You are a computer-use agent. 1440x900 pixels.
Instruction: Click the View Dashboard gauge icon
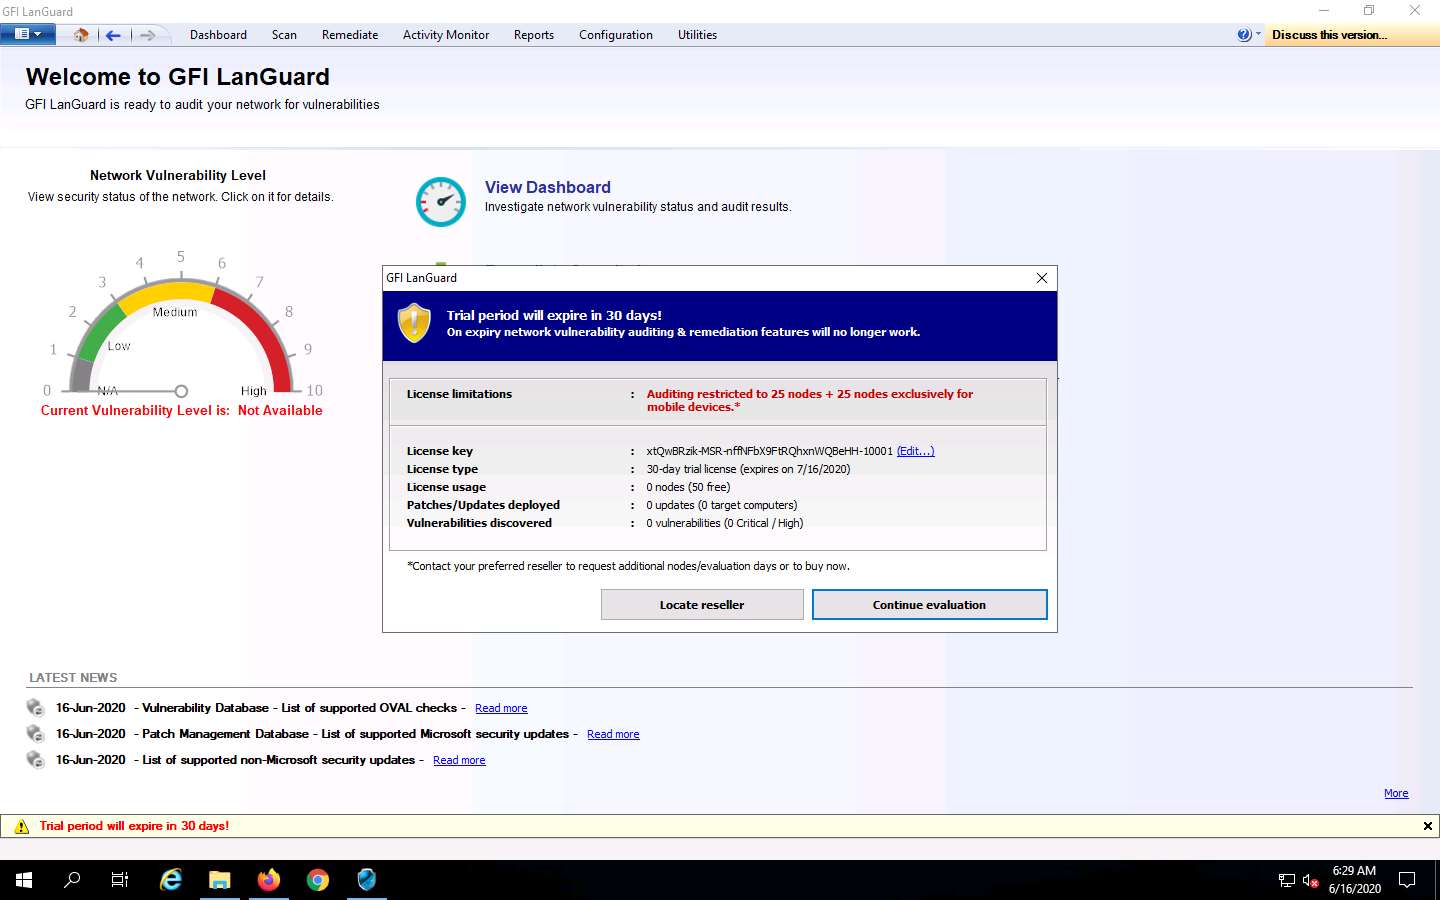(x=441, y=201)
